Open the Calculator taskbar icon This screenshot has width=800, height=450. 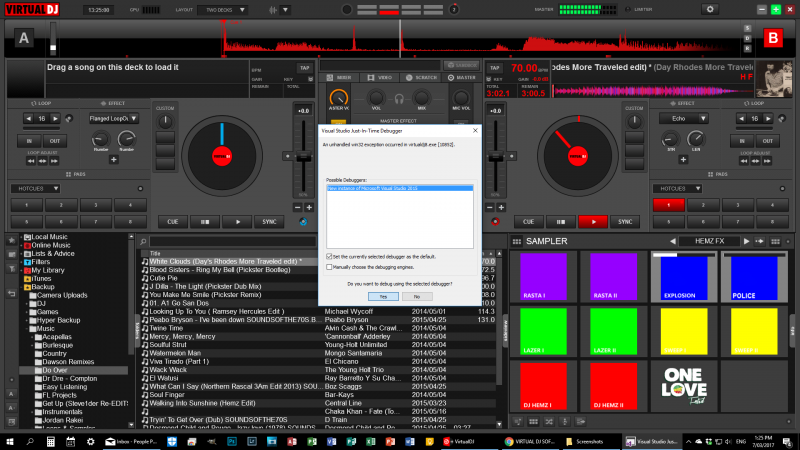coord(51,442)
